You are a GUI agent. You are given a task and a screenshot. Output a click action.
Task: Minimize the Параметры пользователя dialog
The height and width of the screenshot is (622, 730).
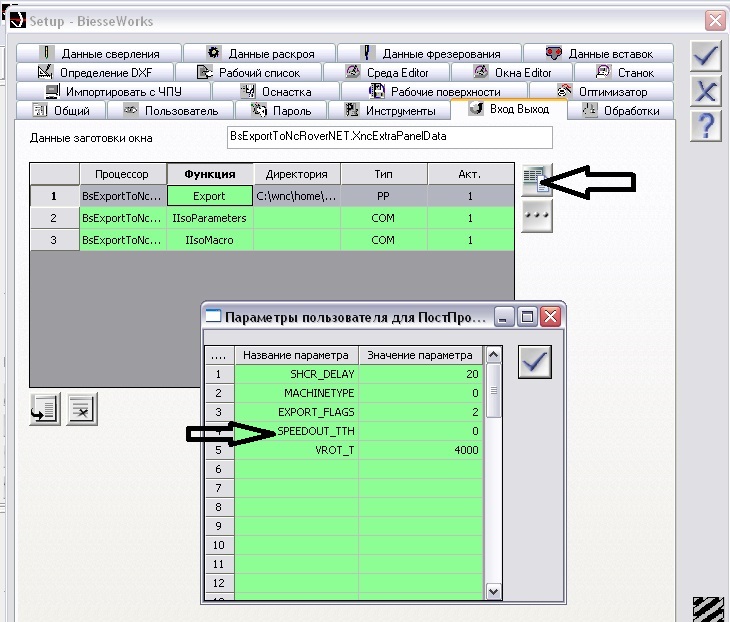(502, 317)
